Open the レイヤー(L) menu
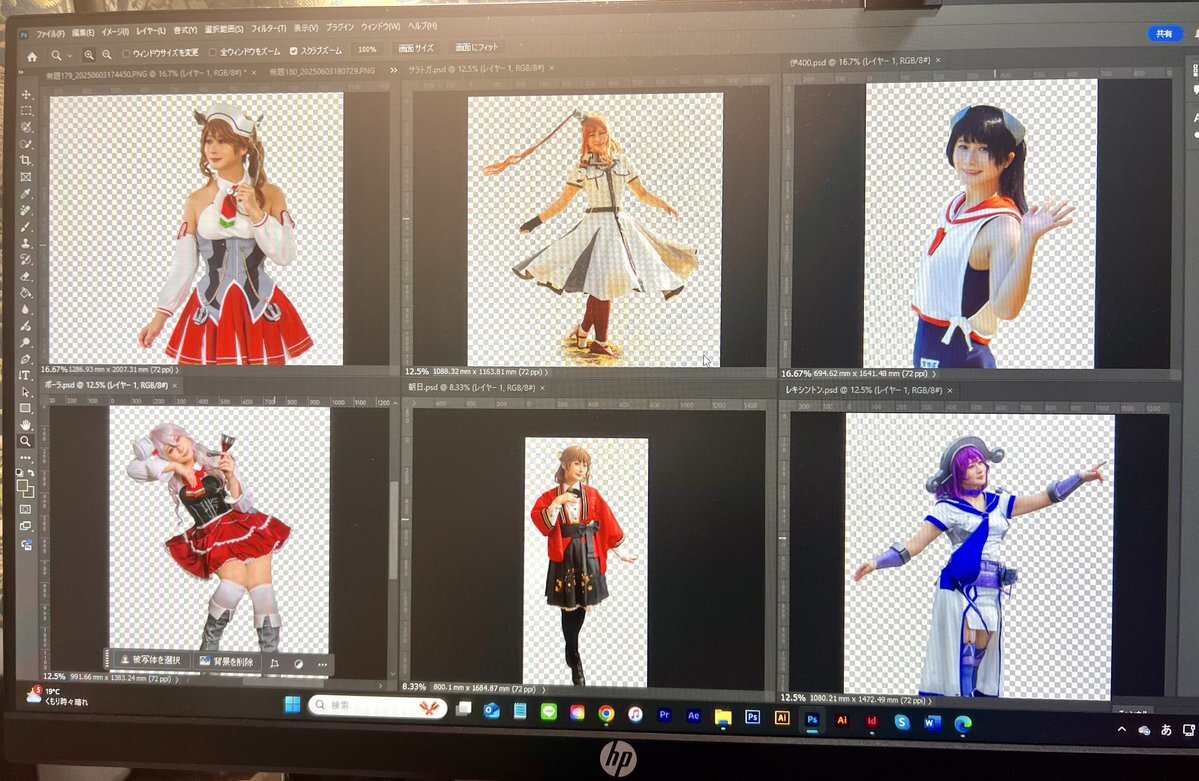This screenshot has height=781, width=1199. tap(151, 31)
